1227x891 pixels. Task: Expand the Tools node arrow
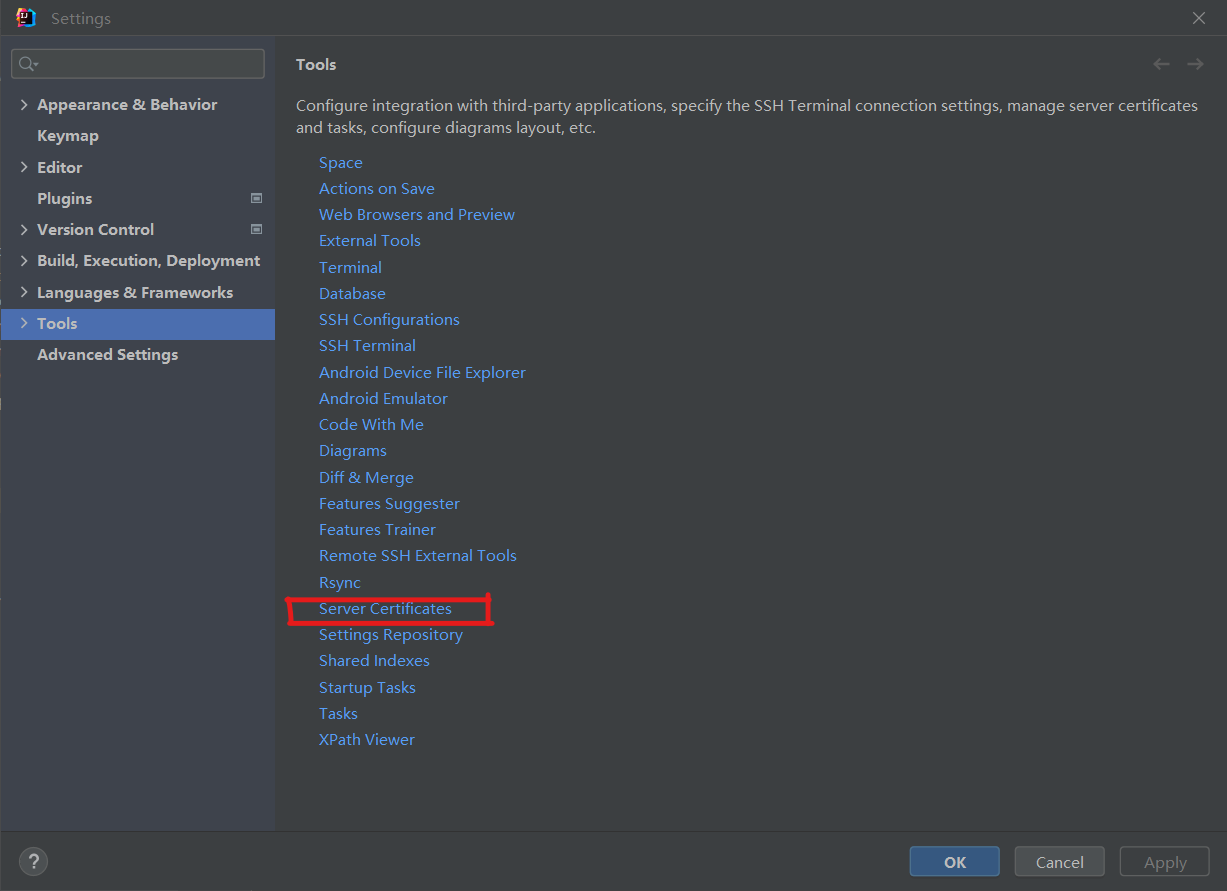point(24,323)
